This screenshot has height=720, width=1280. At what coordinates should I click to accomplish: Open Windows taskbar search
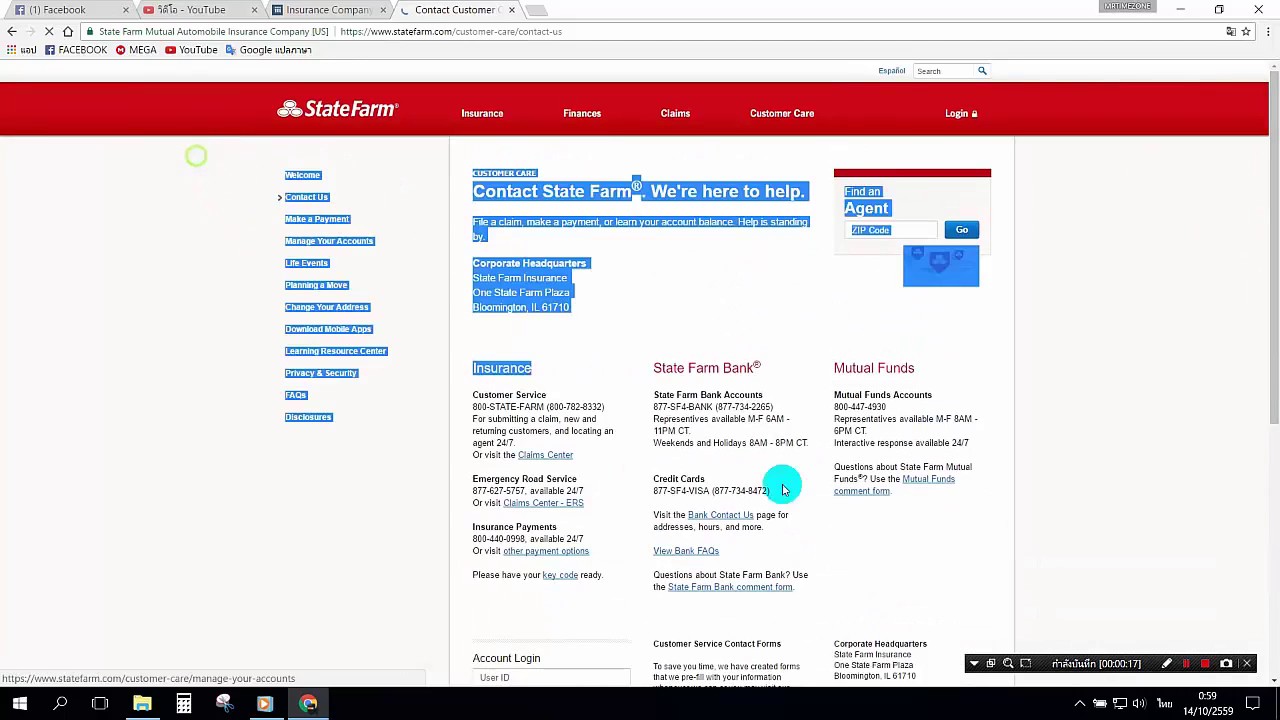point(60,704)
